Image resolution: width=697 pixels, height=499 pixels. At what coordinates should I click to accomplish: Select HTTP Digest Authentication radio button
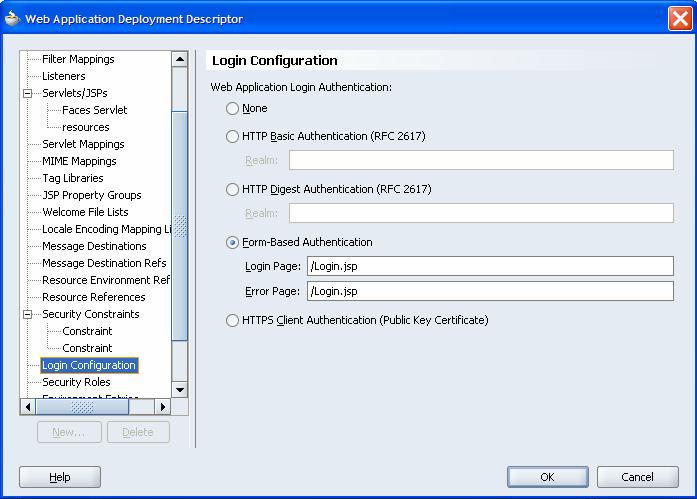[233, 189]
